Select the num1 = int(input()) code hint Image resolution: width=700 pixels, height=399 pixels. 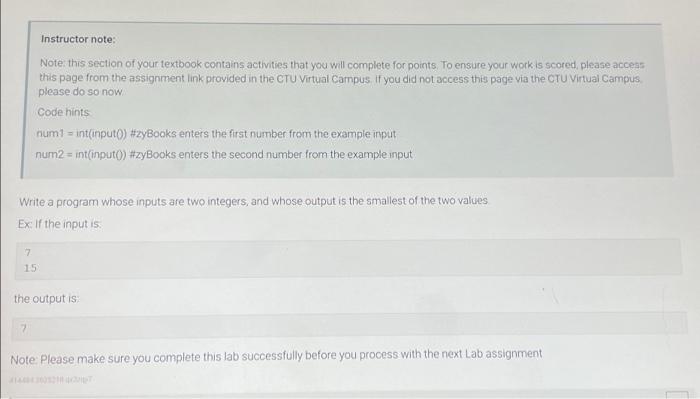[x=82, y=133]
